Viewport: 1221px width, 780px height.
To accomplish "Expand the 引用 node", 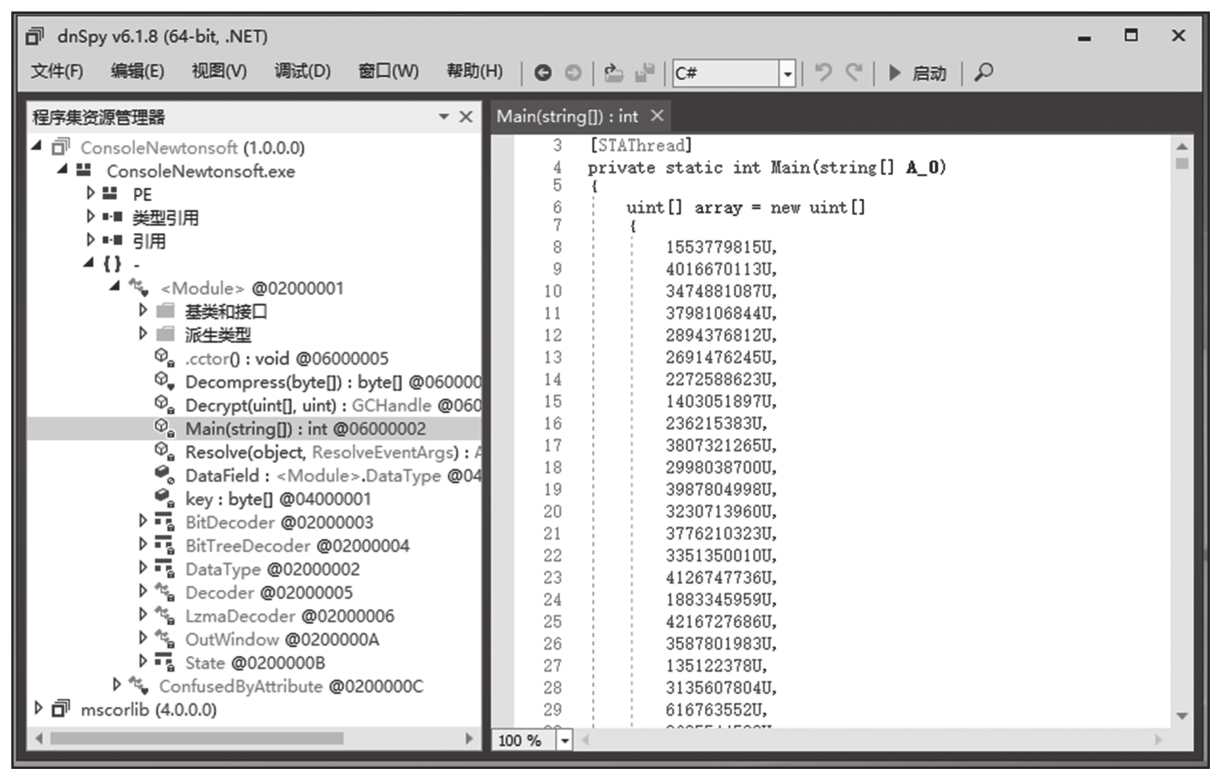I will [x=89, y=241].
